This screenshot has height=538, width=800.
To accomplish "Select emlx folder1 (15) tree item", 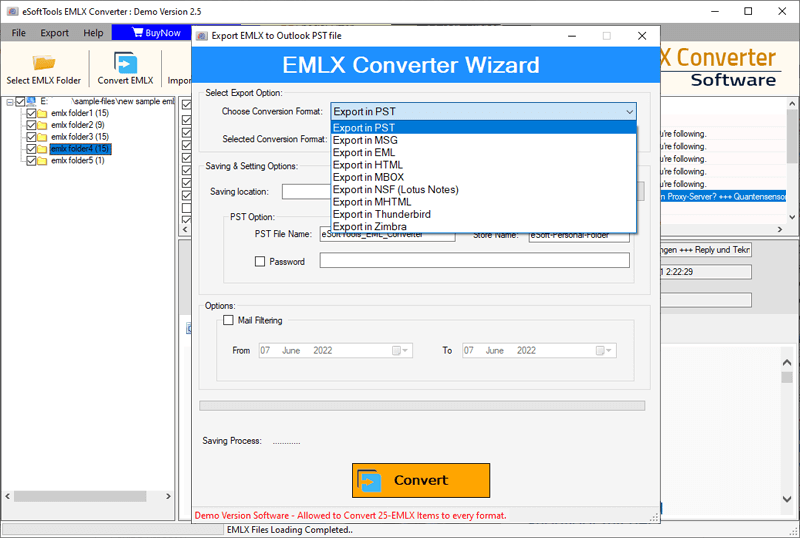I will point(80,113).
